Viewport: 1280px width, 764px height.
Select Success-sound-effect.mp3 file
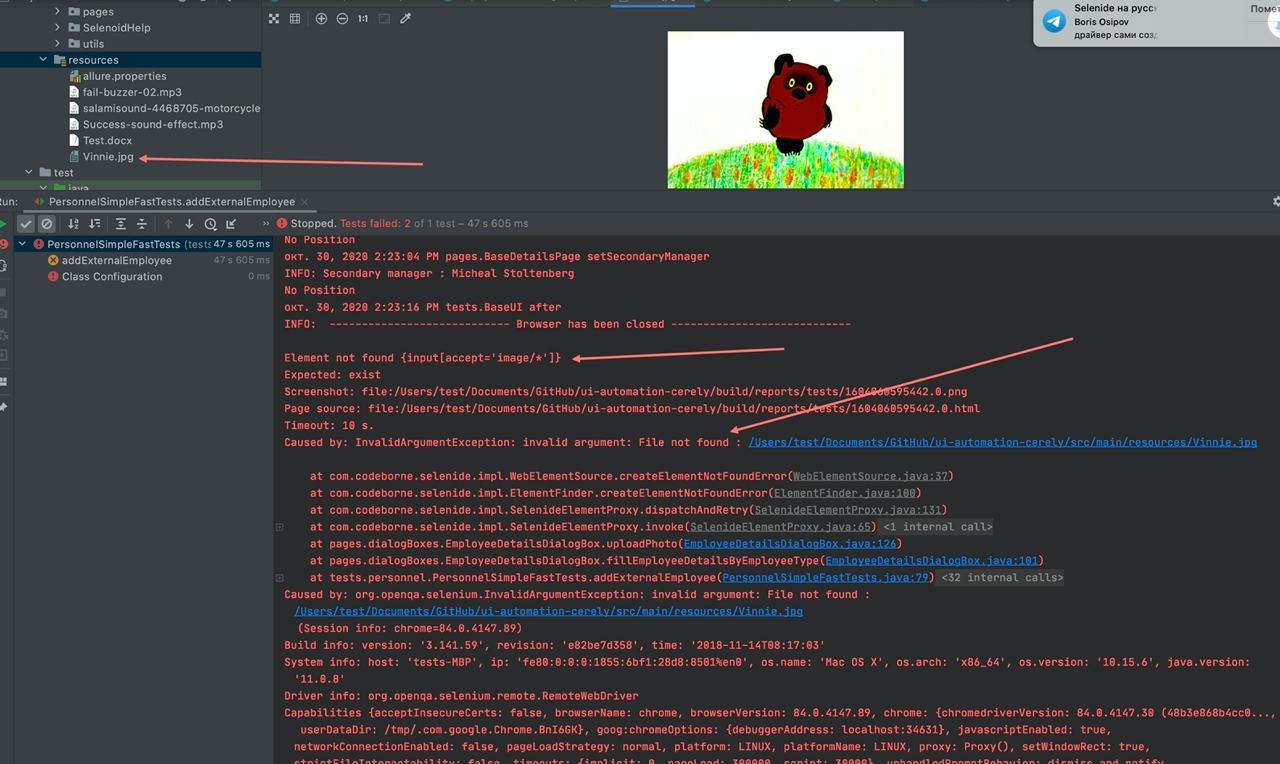pos(152,124)
